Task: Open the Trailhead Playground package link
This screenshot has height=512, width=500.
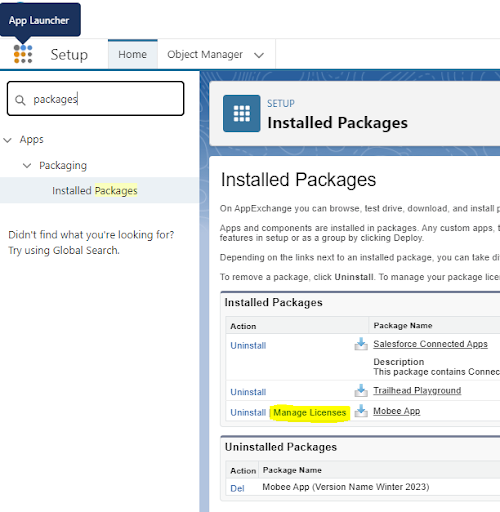Action: pyautogui.click(x=417, y=390)
